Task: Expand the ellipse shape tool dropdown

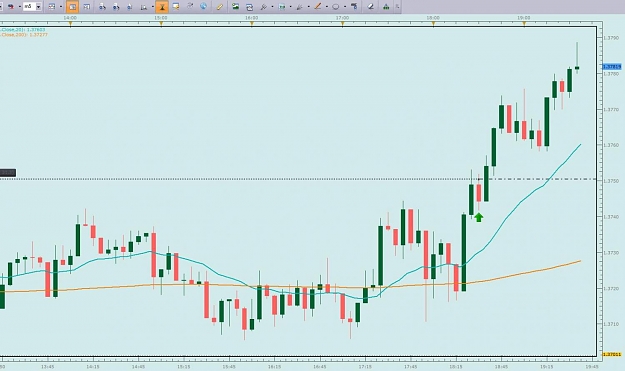Action: pyautogui.click(x=345, y=6)
